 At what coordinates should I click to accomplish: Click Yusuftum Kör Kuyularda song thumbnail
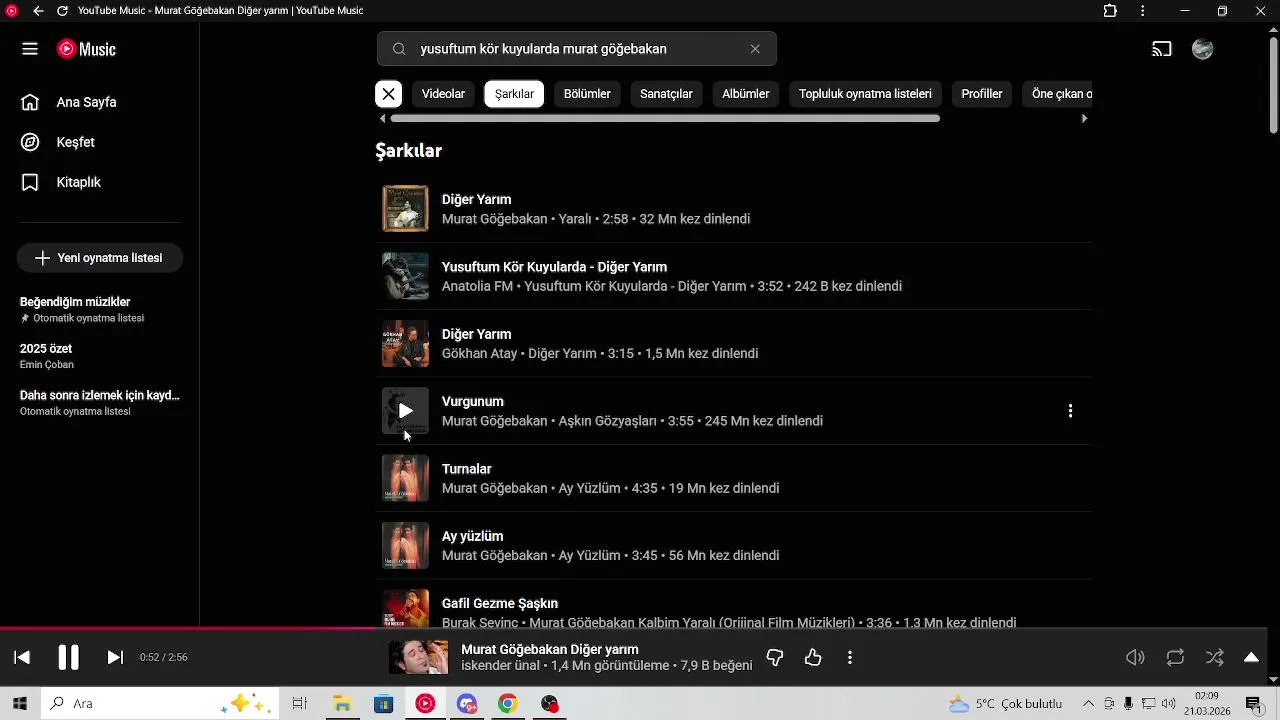(405, 276)
